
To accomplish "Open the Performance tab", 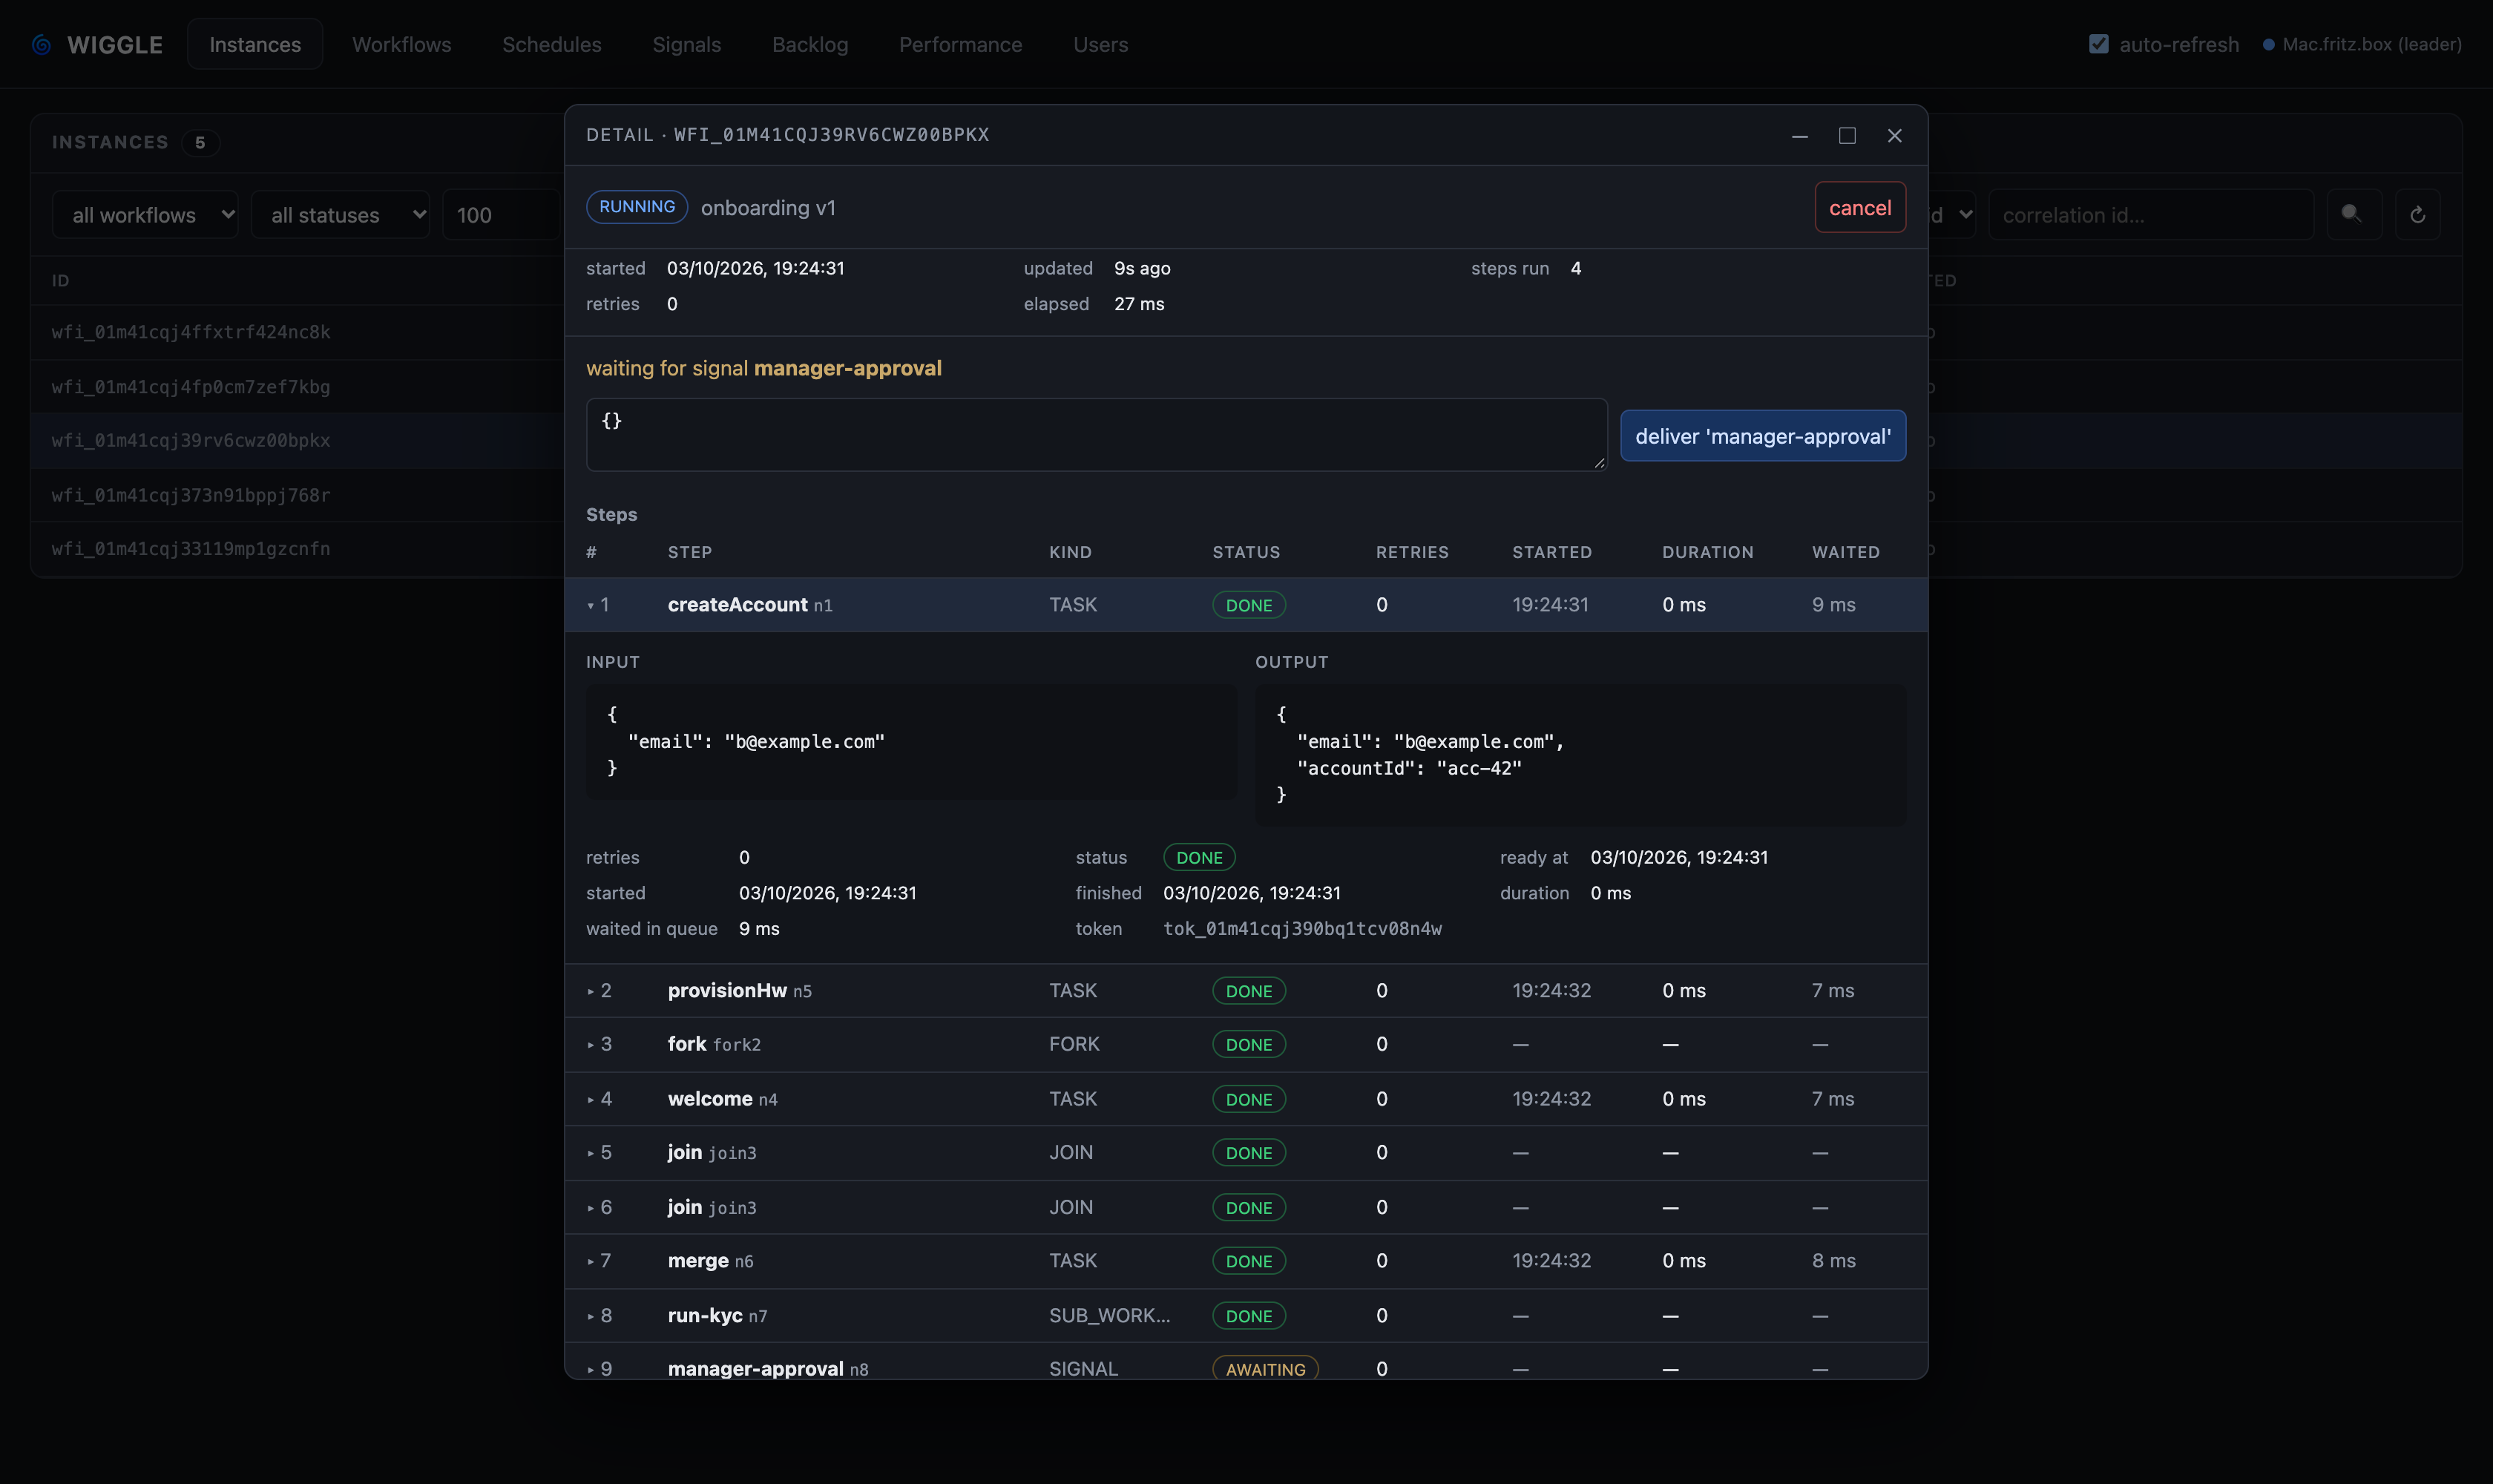I will point(960,44).
